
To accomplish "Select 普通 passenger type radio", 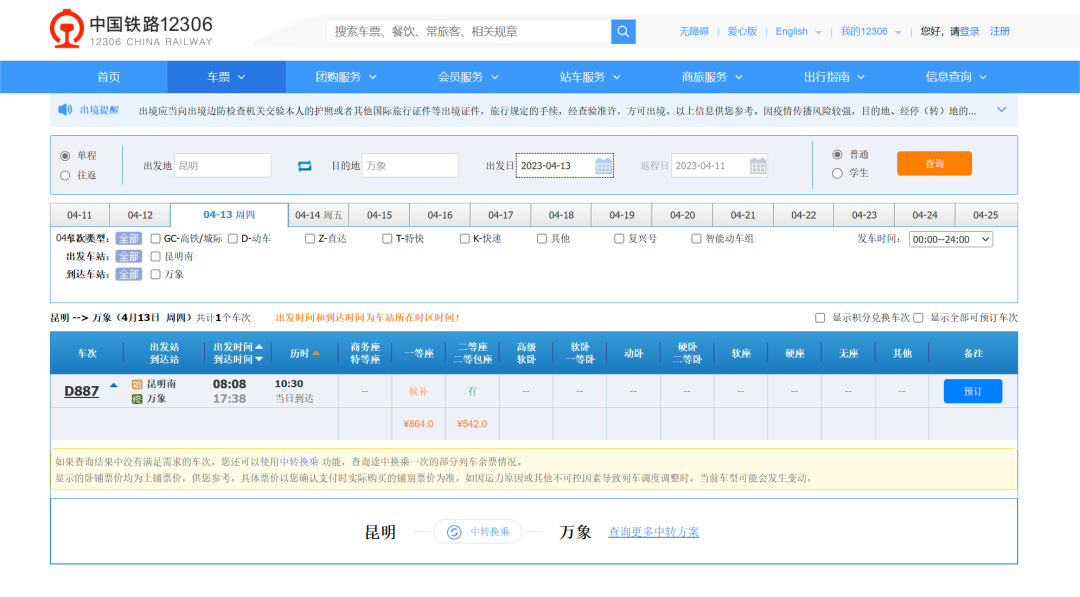I will pyautogui.click(x=837, y=155).
